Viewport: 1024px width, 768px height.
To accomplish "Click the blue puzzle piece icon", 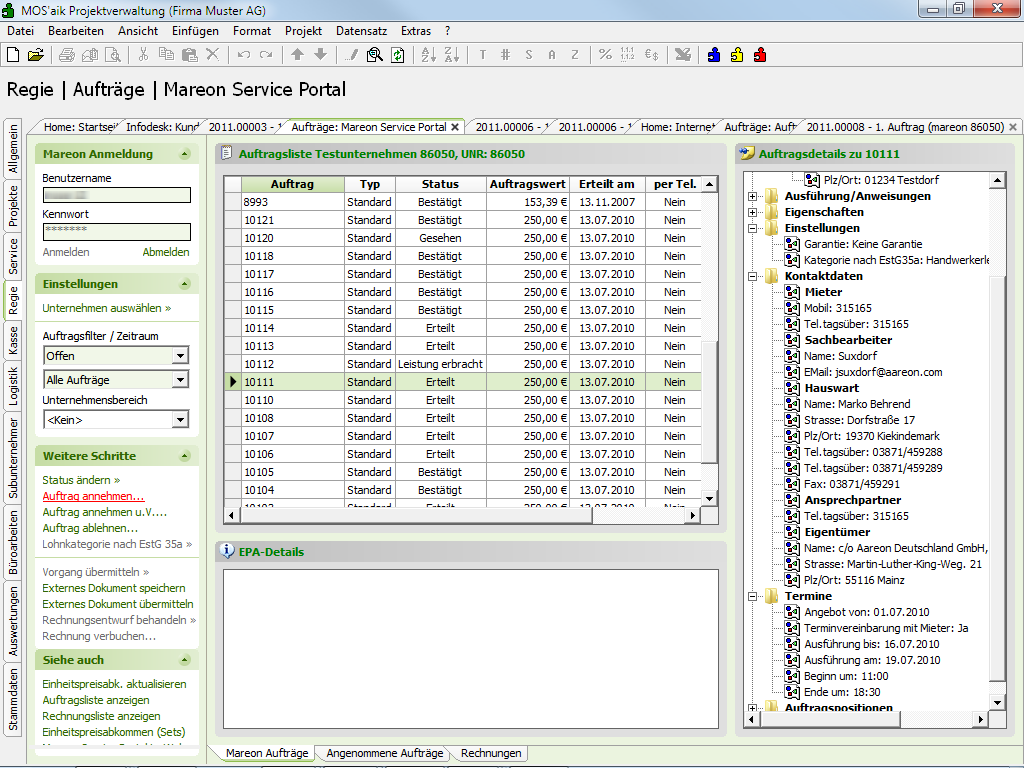I will coord(714,55).
